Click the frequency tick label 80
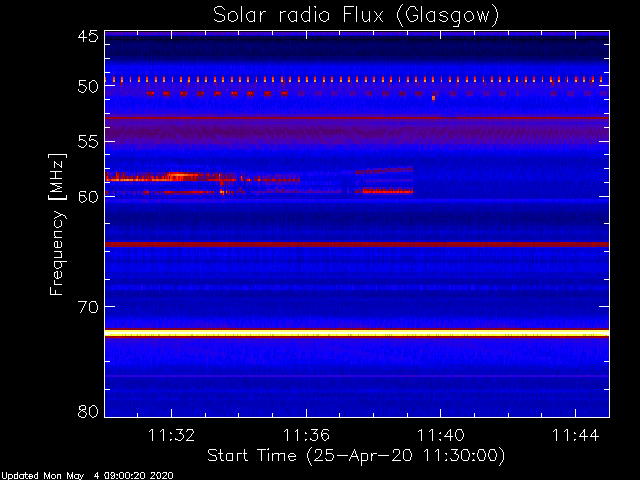The width and height of the screenshot is (640, 480). [x=88, y=411]
